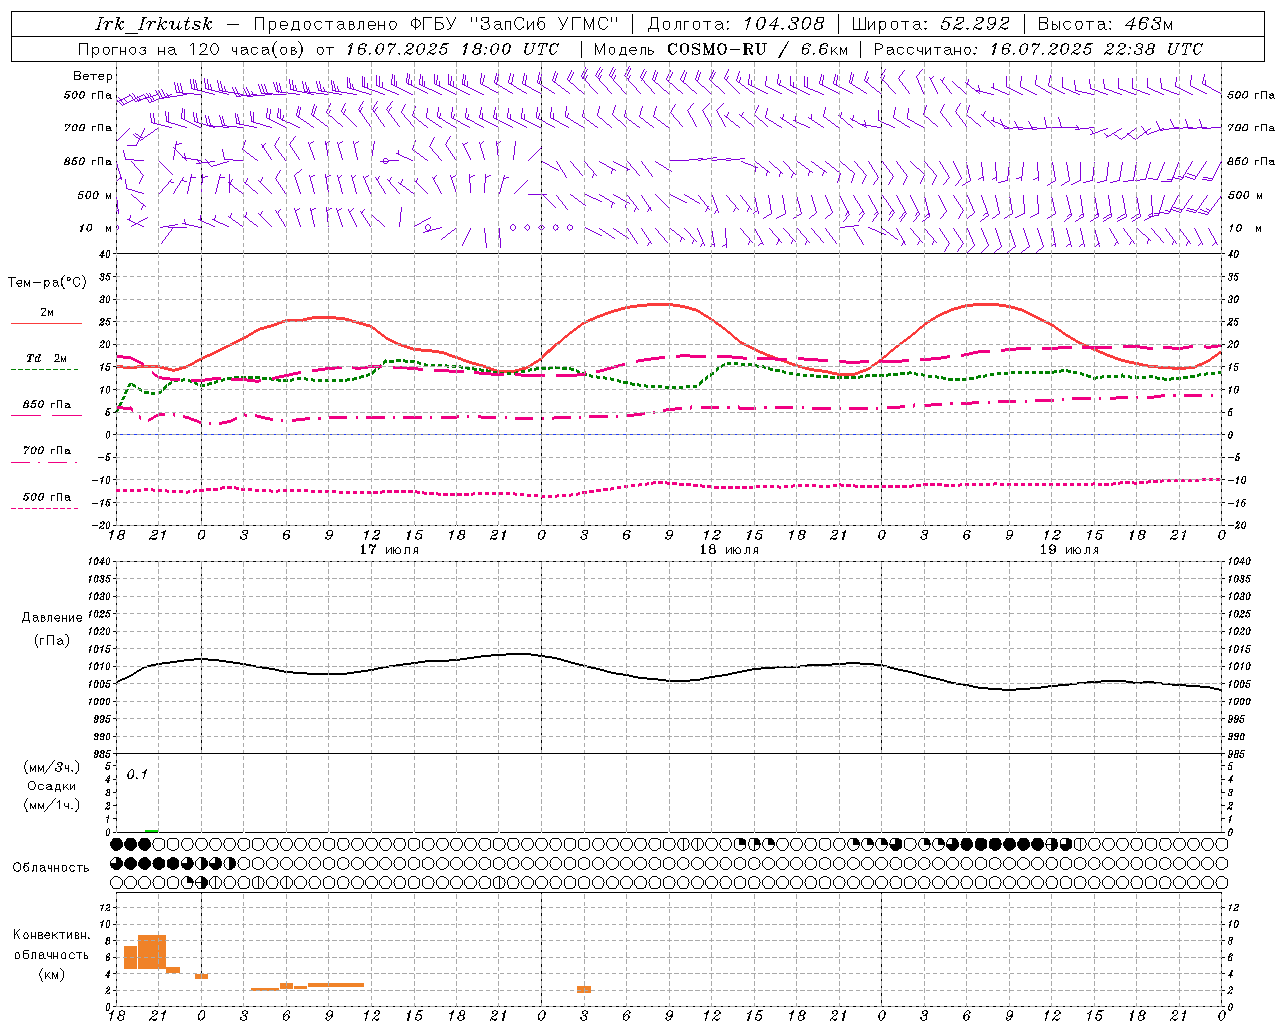
Task: Select the "850 гПа" temperature legend label
Action: click(x=47, y=405)
